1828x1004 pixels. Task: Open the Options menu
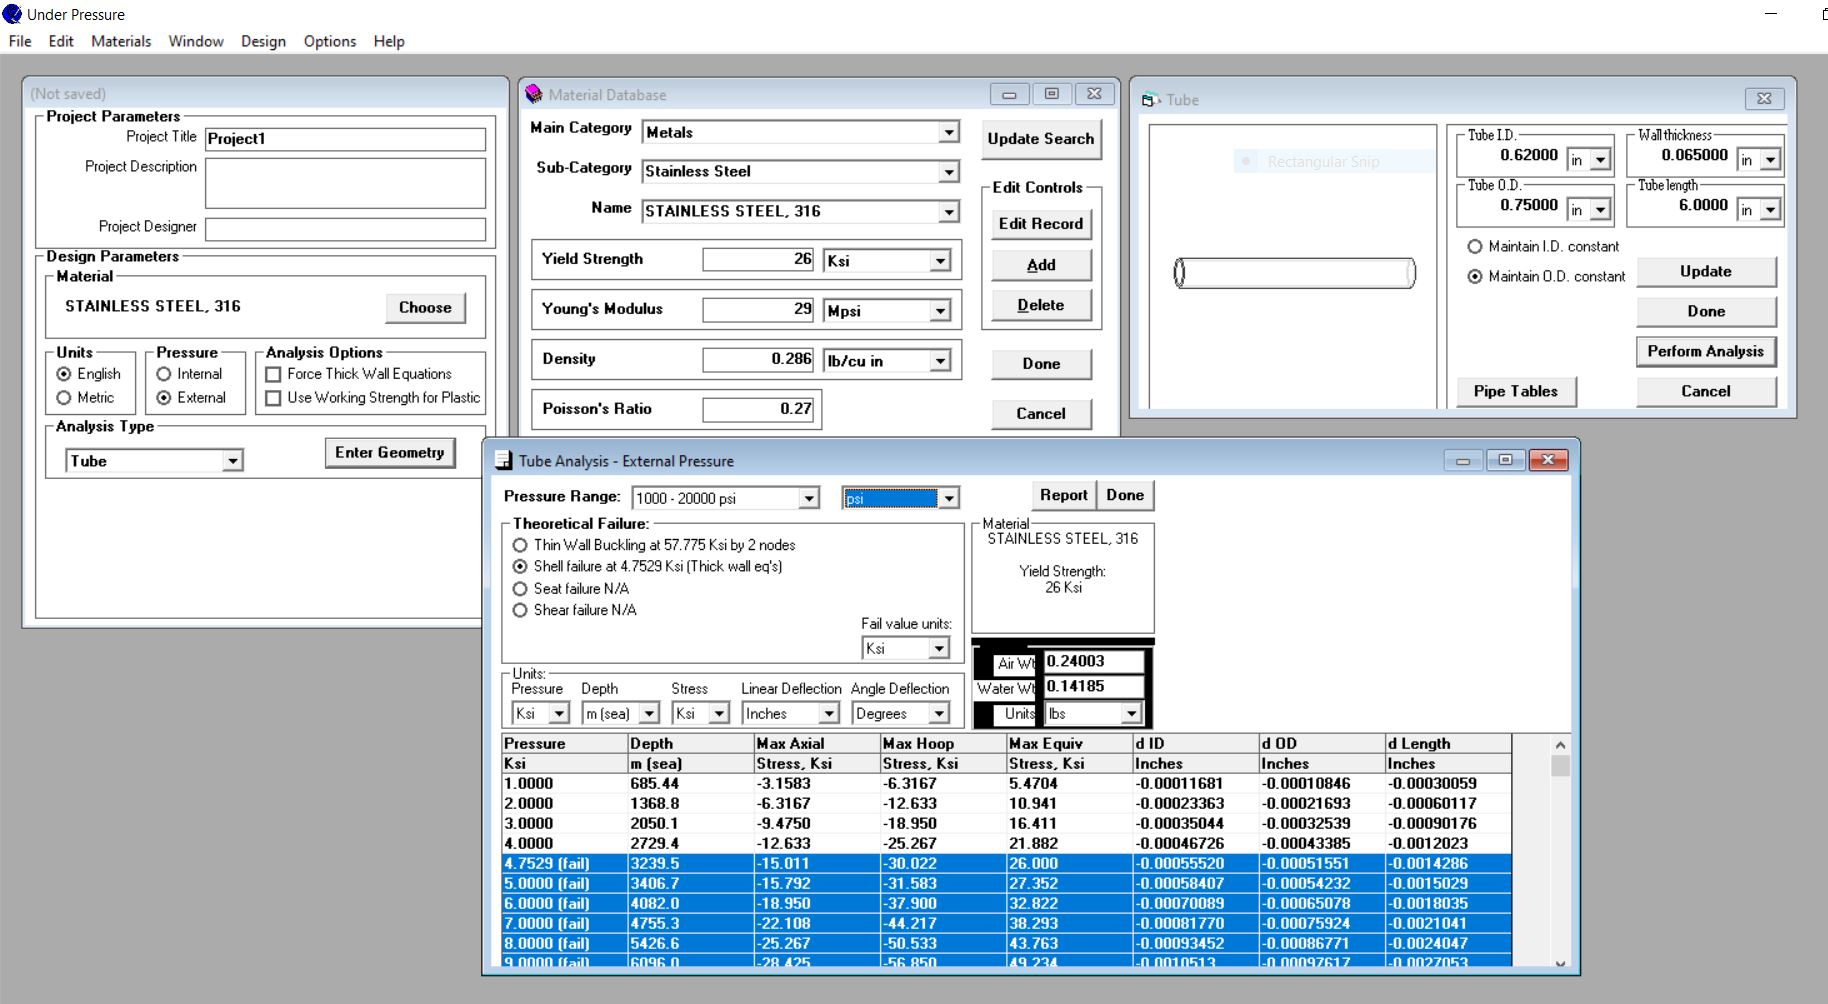pyautogui.click(x=330, y=41)
